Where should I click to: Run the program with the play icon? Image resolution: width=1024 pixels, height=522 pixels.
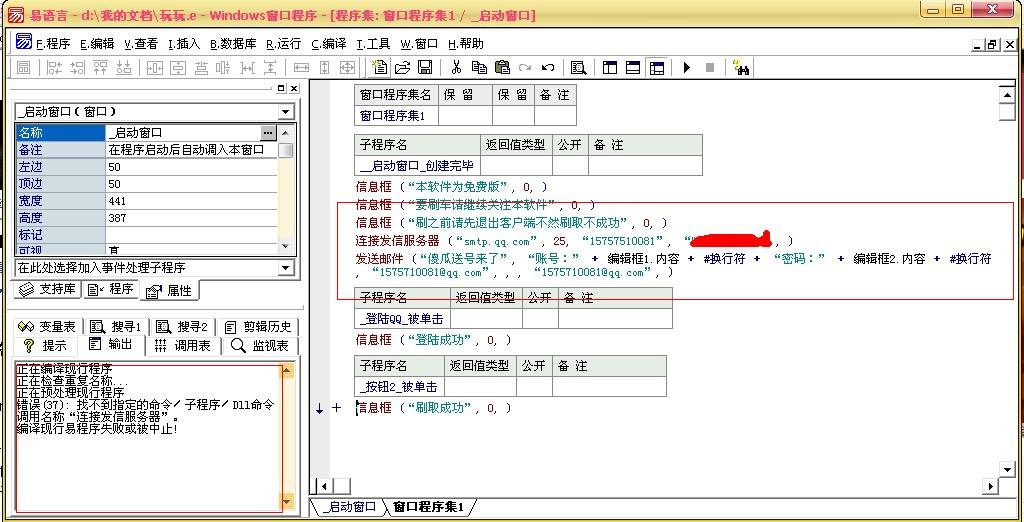(686, 67)
